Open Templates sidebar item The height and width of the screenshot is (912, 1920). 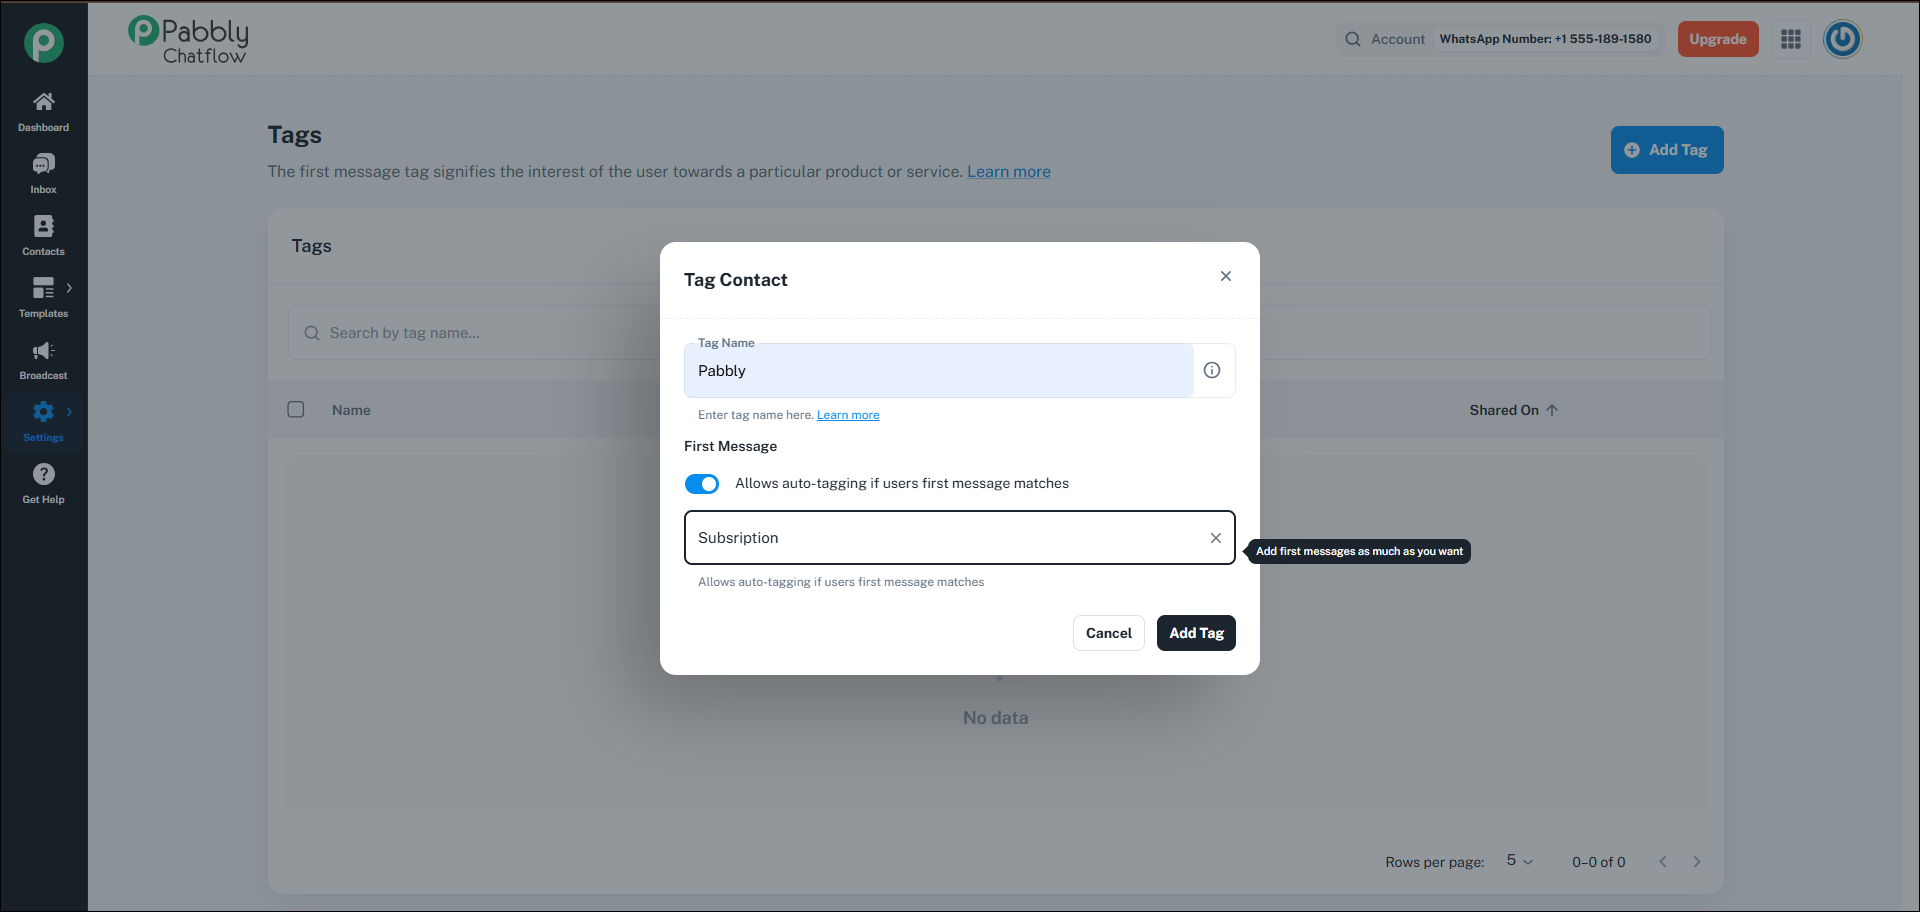(43, 297)
